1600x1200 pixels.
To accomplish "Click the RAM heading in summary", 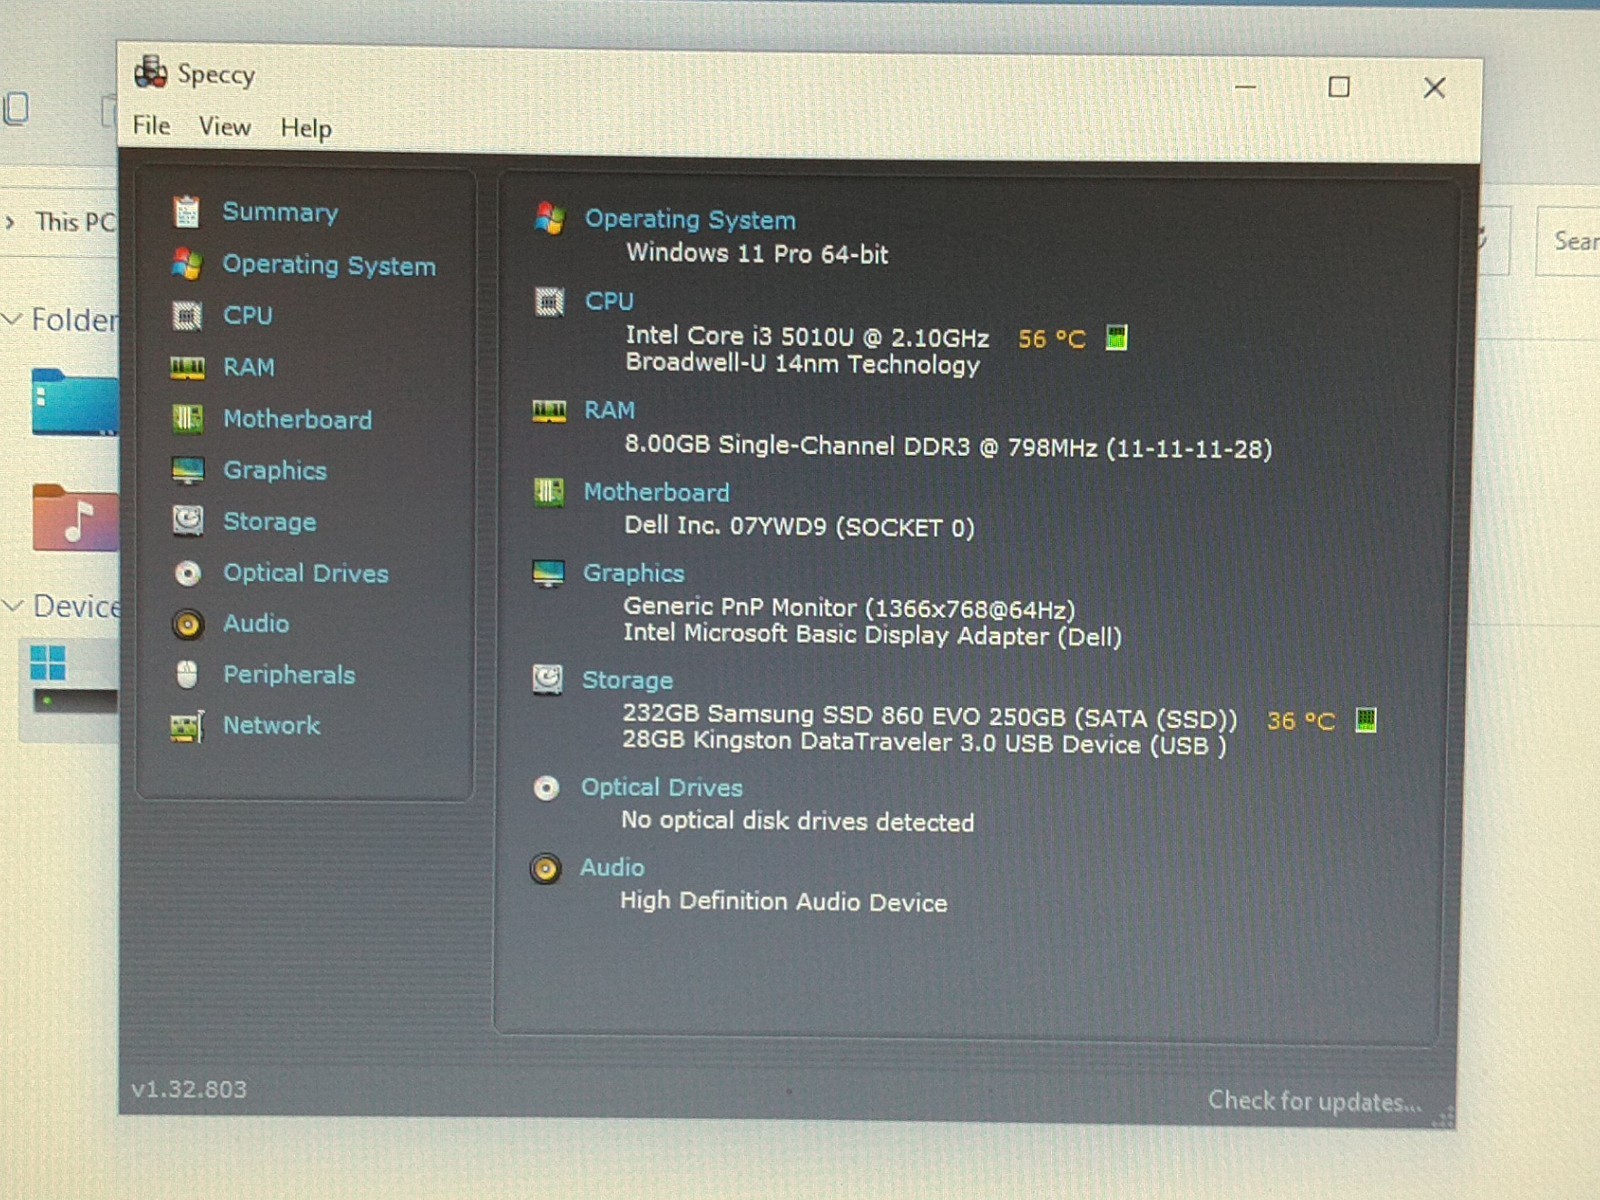I will click(x=610, y=410).
